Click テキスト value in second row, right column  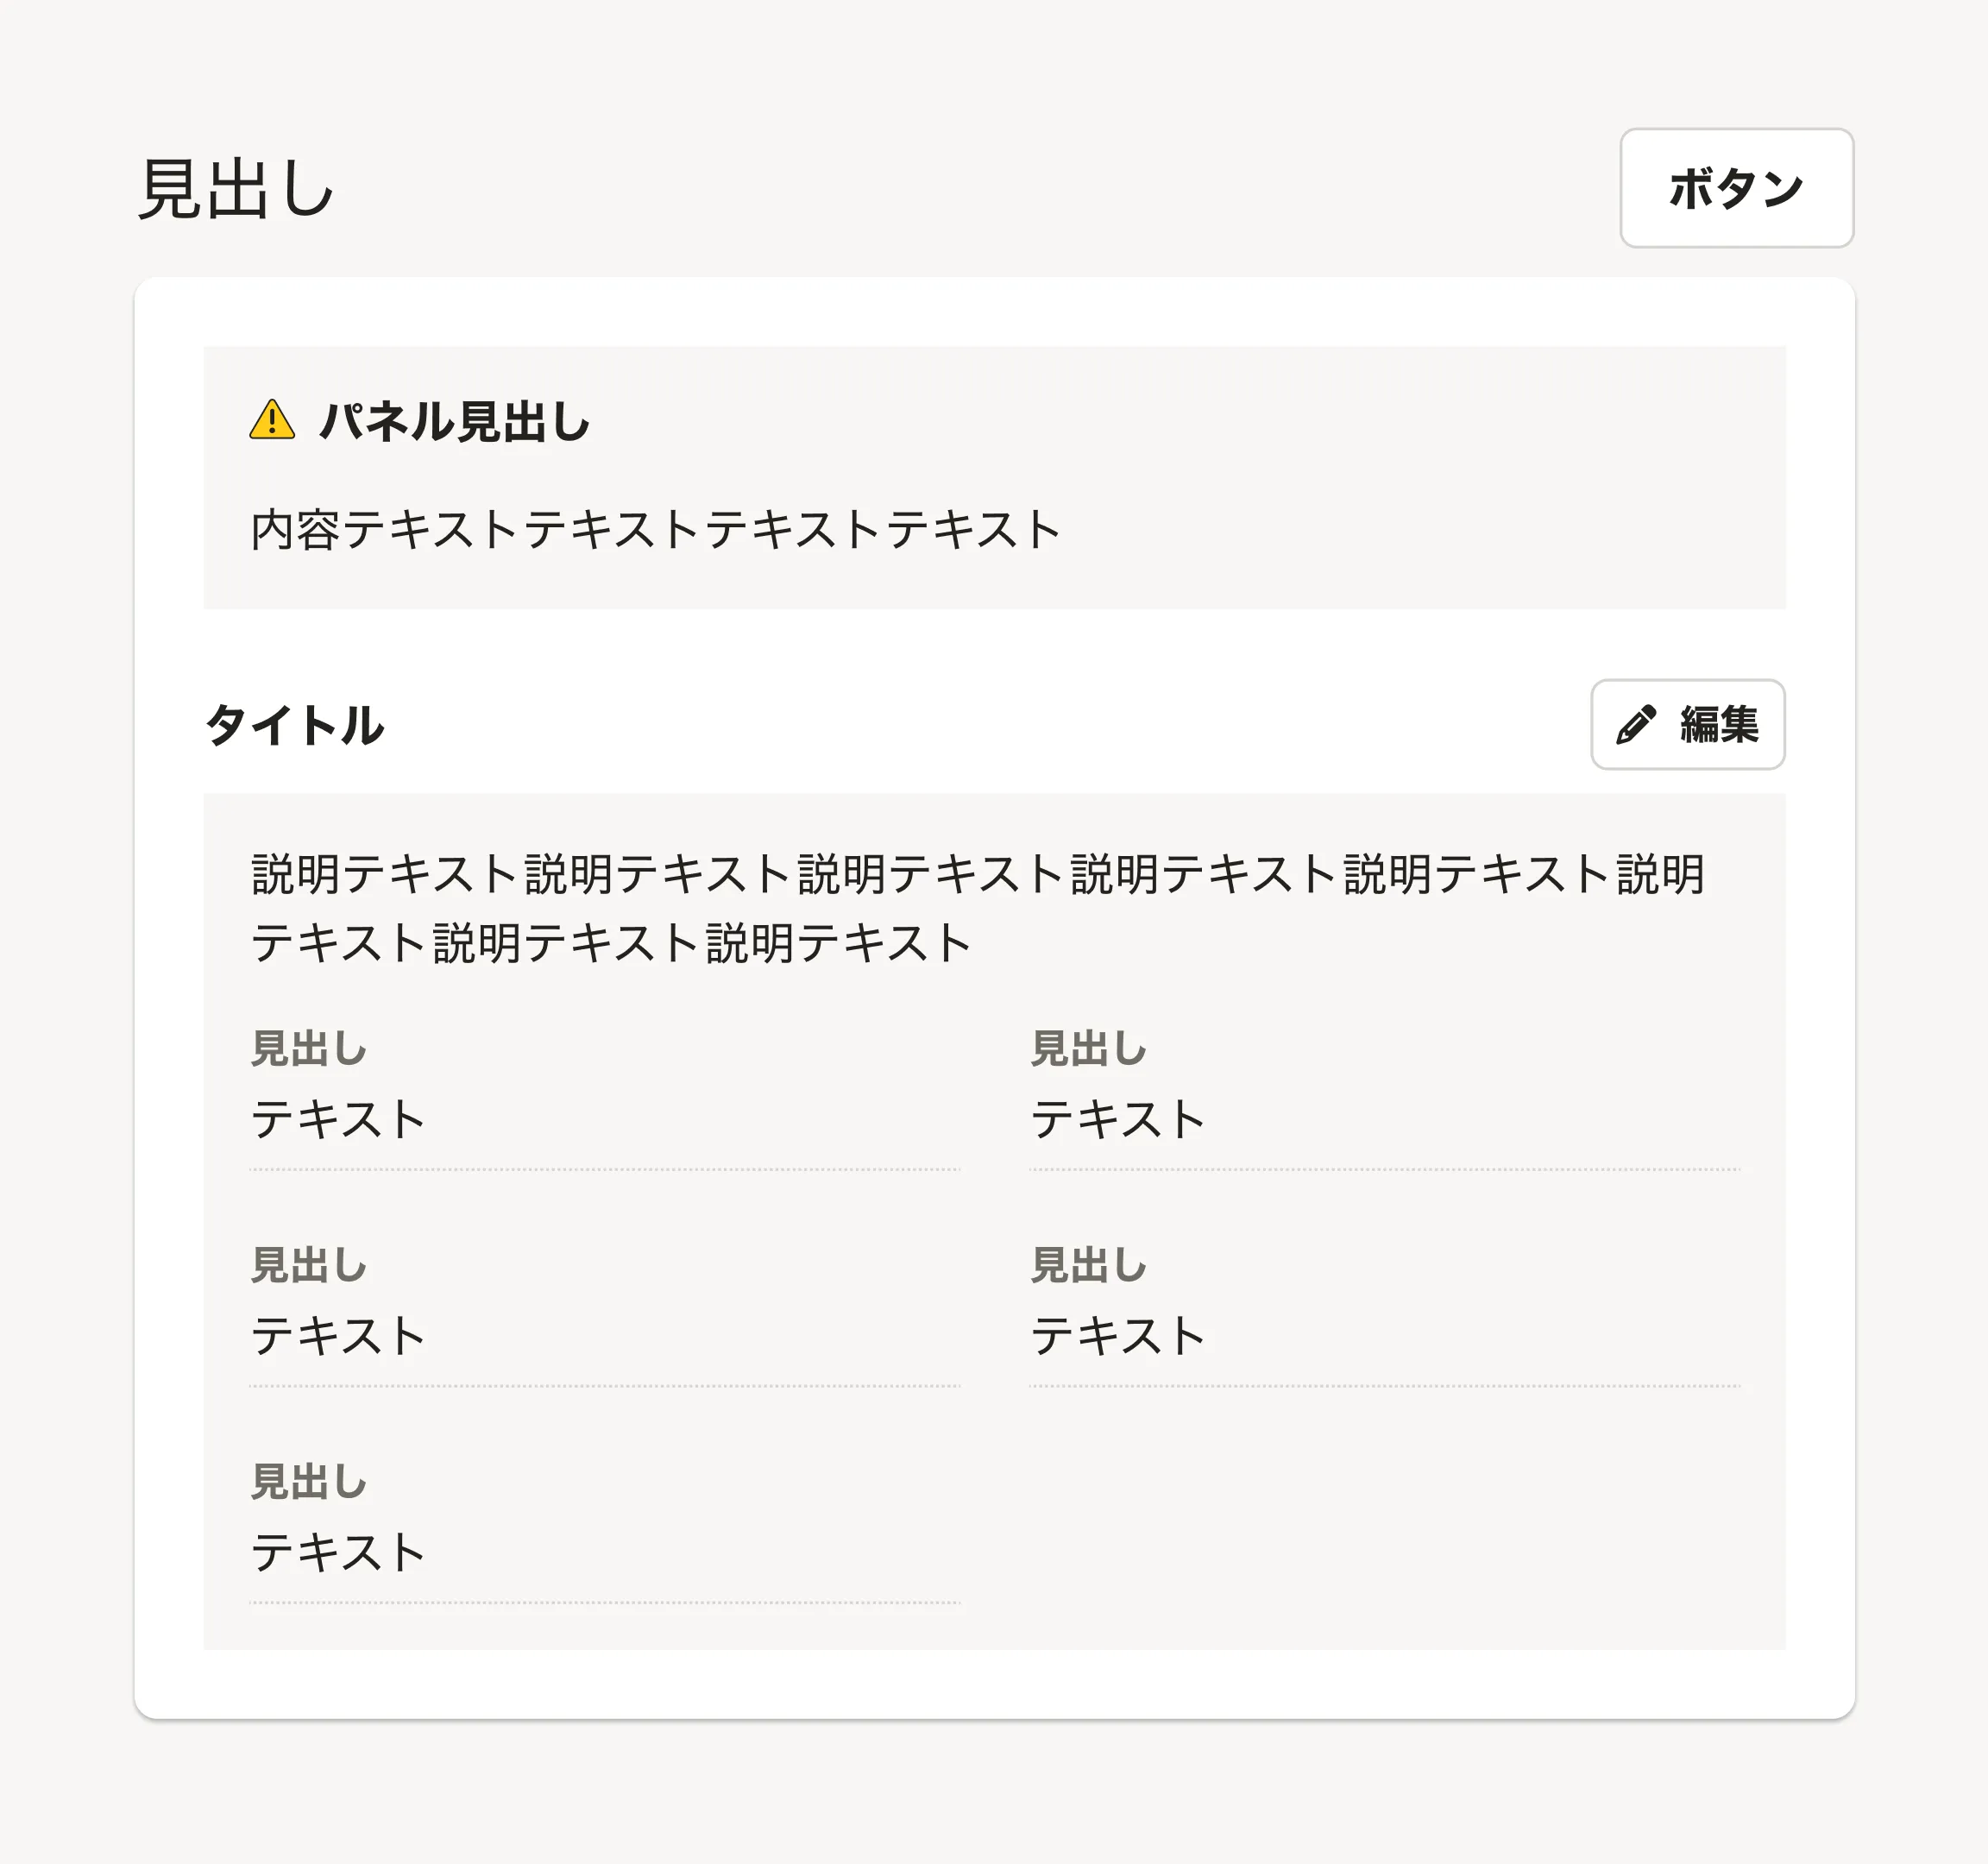click(1118, 1336)
